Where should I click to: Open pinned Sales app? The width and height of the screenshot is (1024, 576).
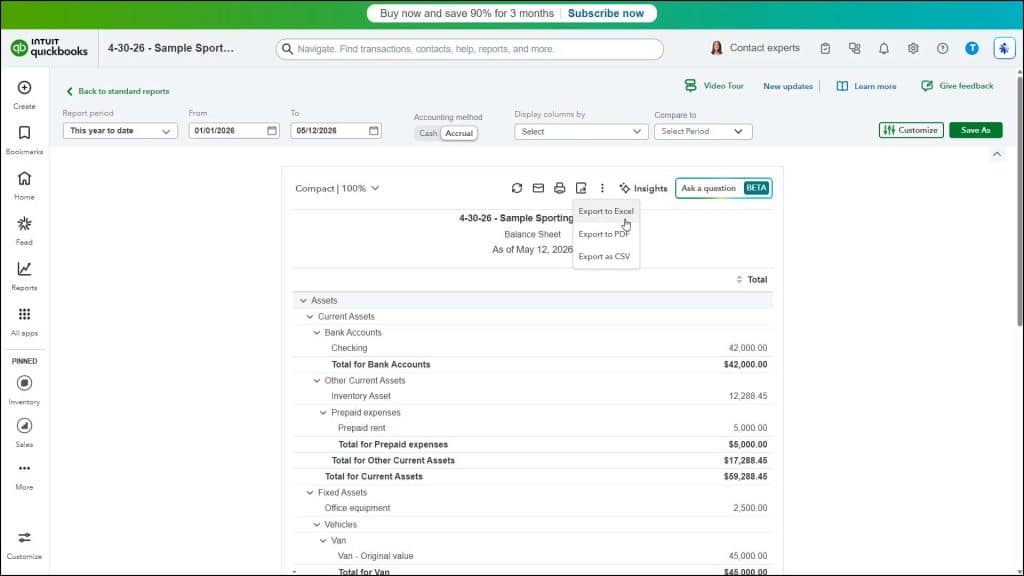[x=24, y=433]
